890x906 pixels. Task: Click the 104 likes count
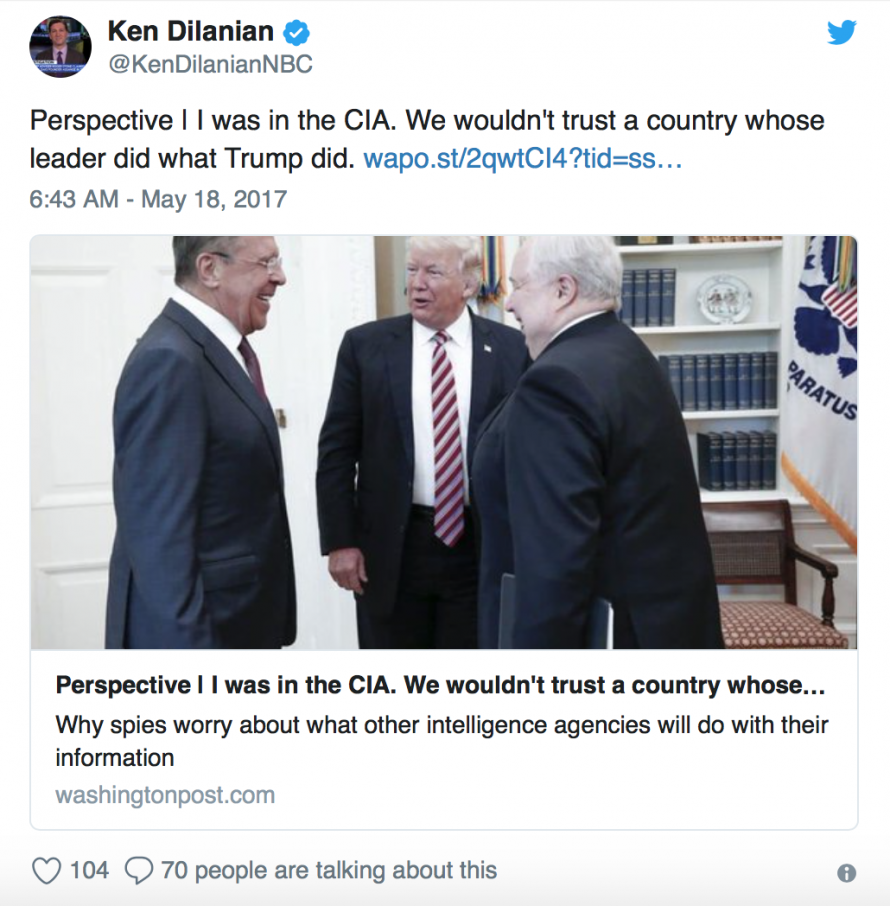coord(90,870)
